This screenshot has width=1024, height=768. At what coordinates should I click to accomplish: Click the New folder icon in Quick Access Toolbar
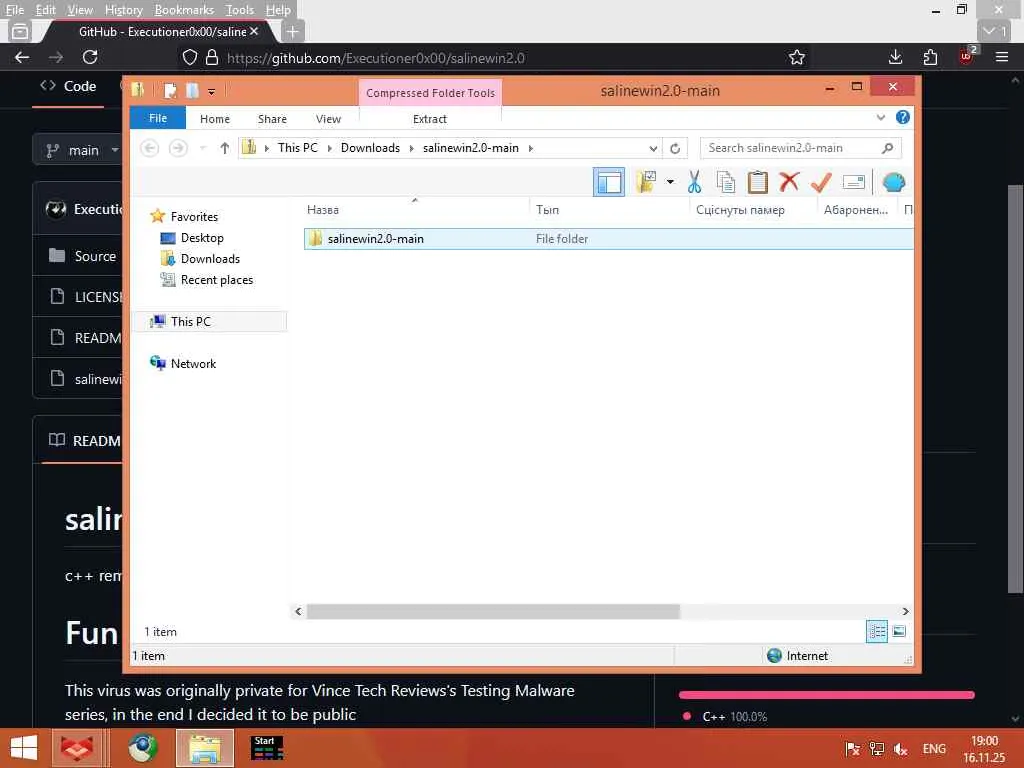pos(193,91)
